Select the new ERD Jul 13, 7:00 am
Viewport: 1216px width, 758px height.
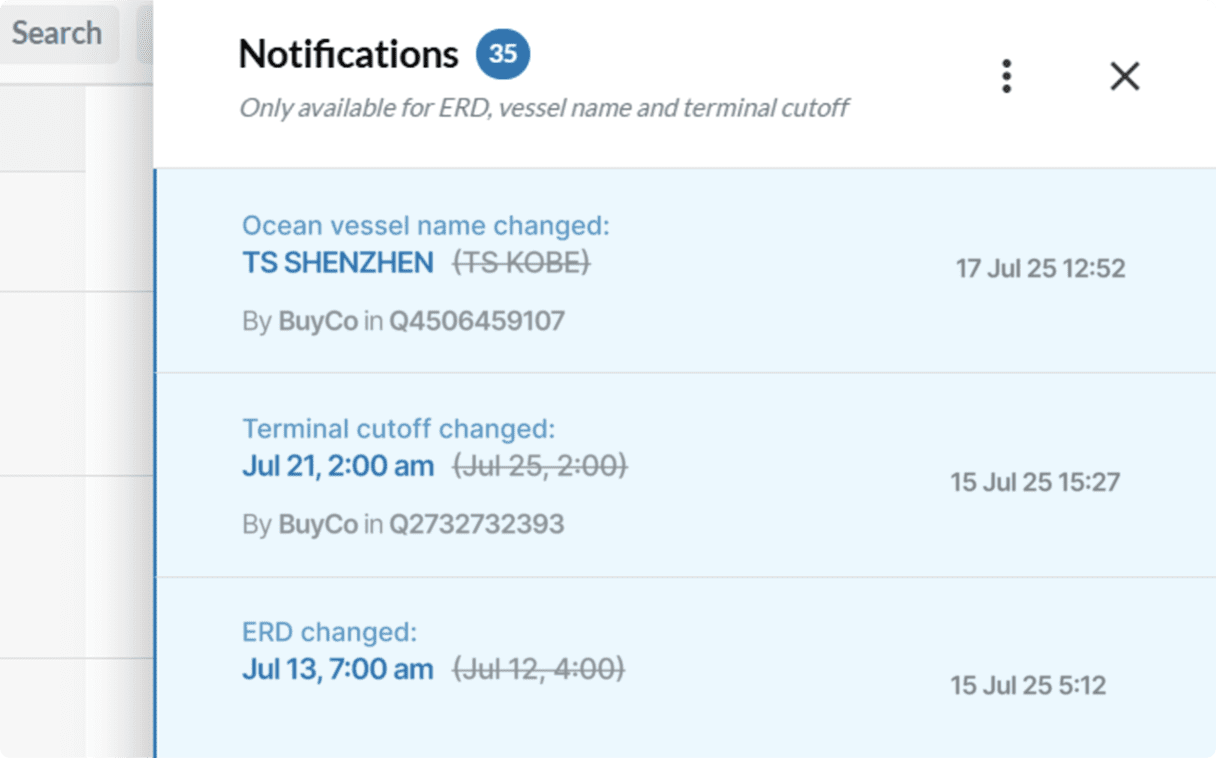click(338, 669)
